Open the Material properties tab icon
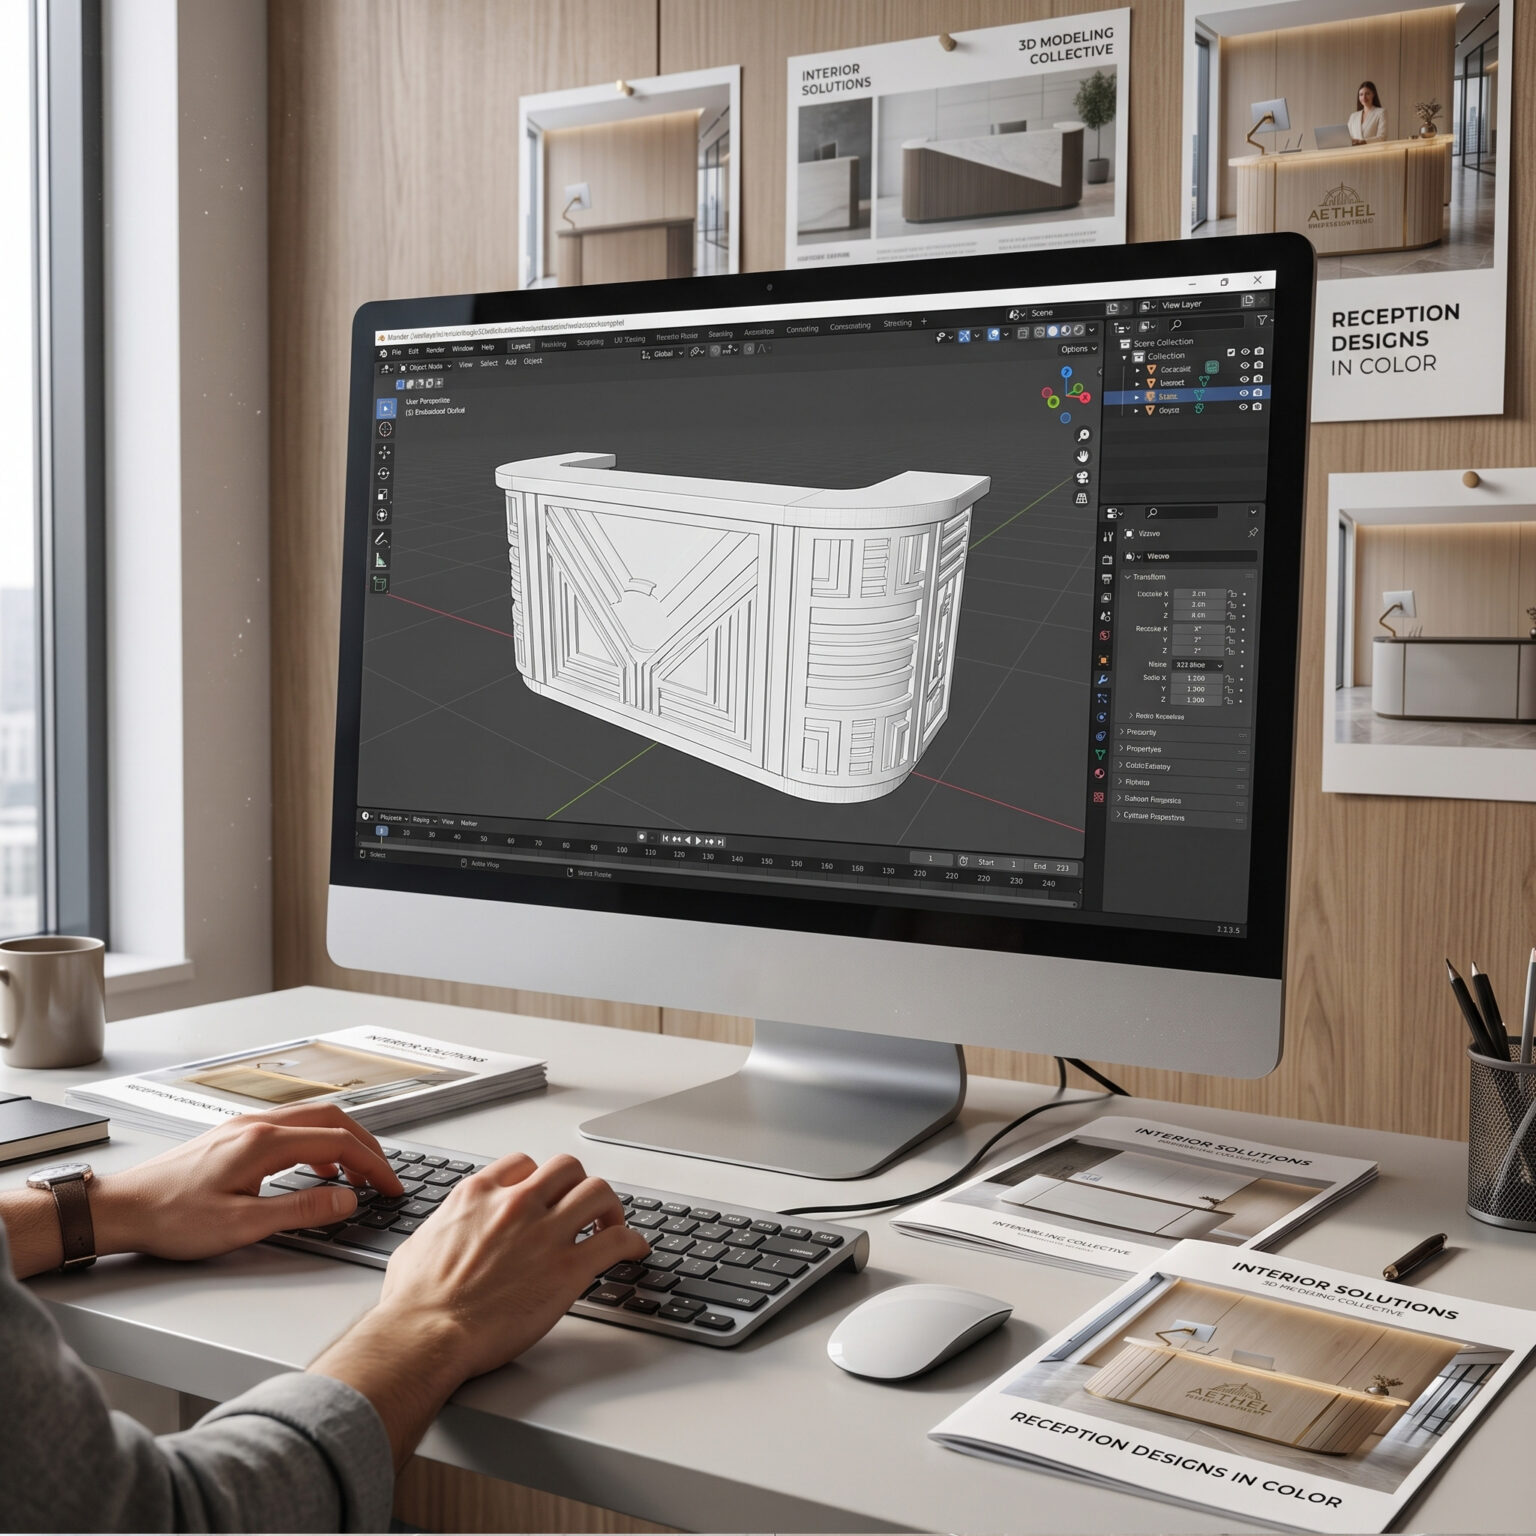 coord(1100,774)
